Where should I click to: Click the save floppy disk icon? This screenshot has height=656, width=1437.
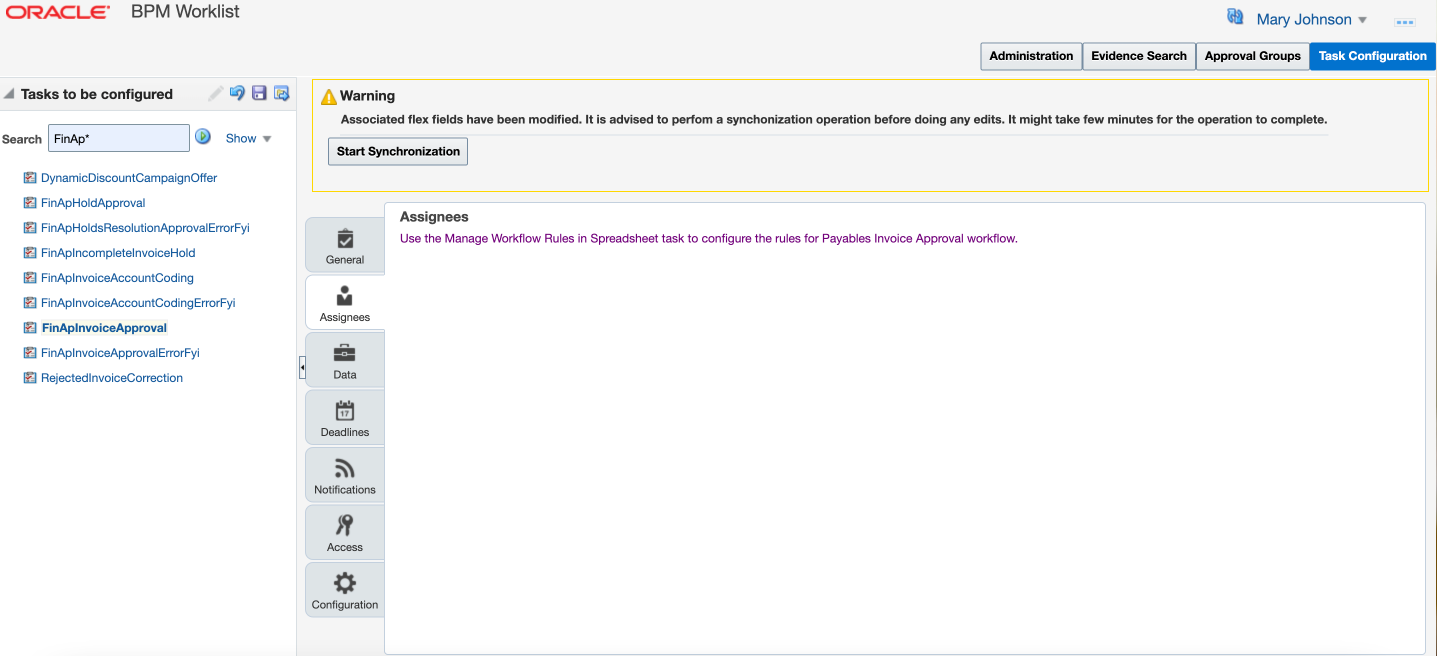259,93
